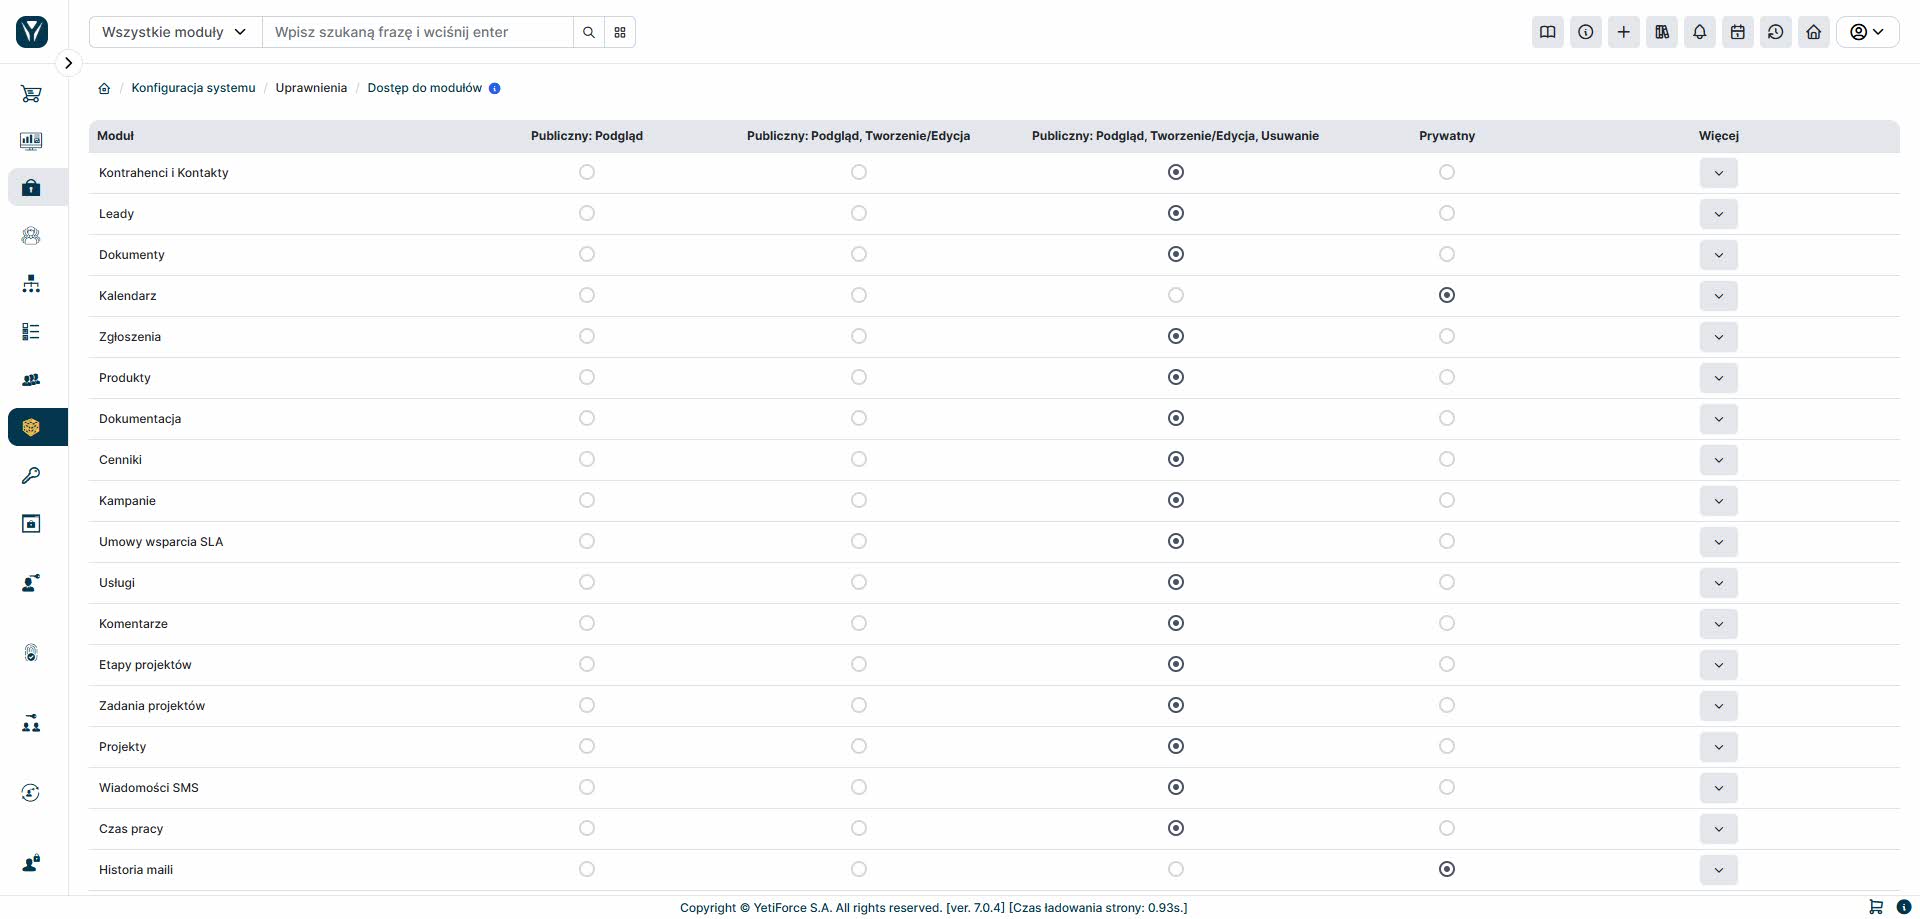Open the history clock icon in top toolbar
Screen dimensions: 1920x919
(x=1776, y=32)
